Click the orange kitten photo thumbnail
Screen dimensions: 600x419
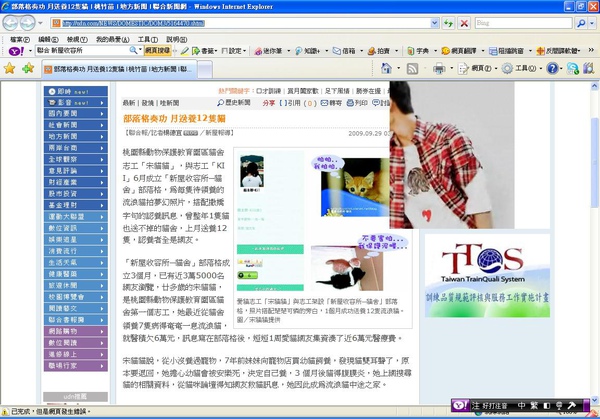coord(355,187)
